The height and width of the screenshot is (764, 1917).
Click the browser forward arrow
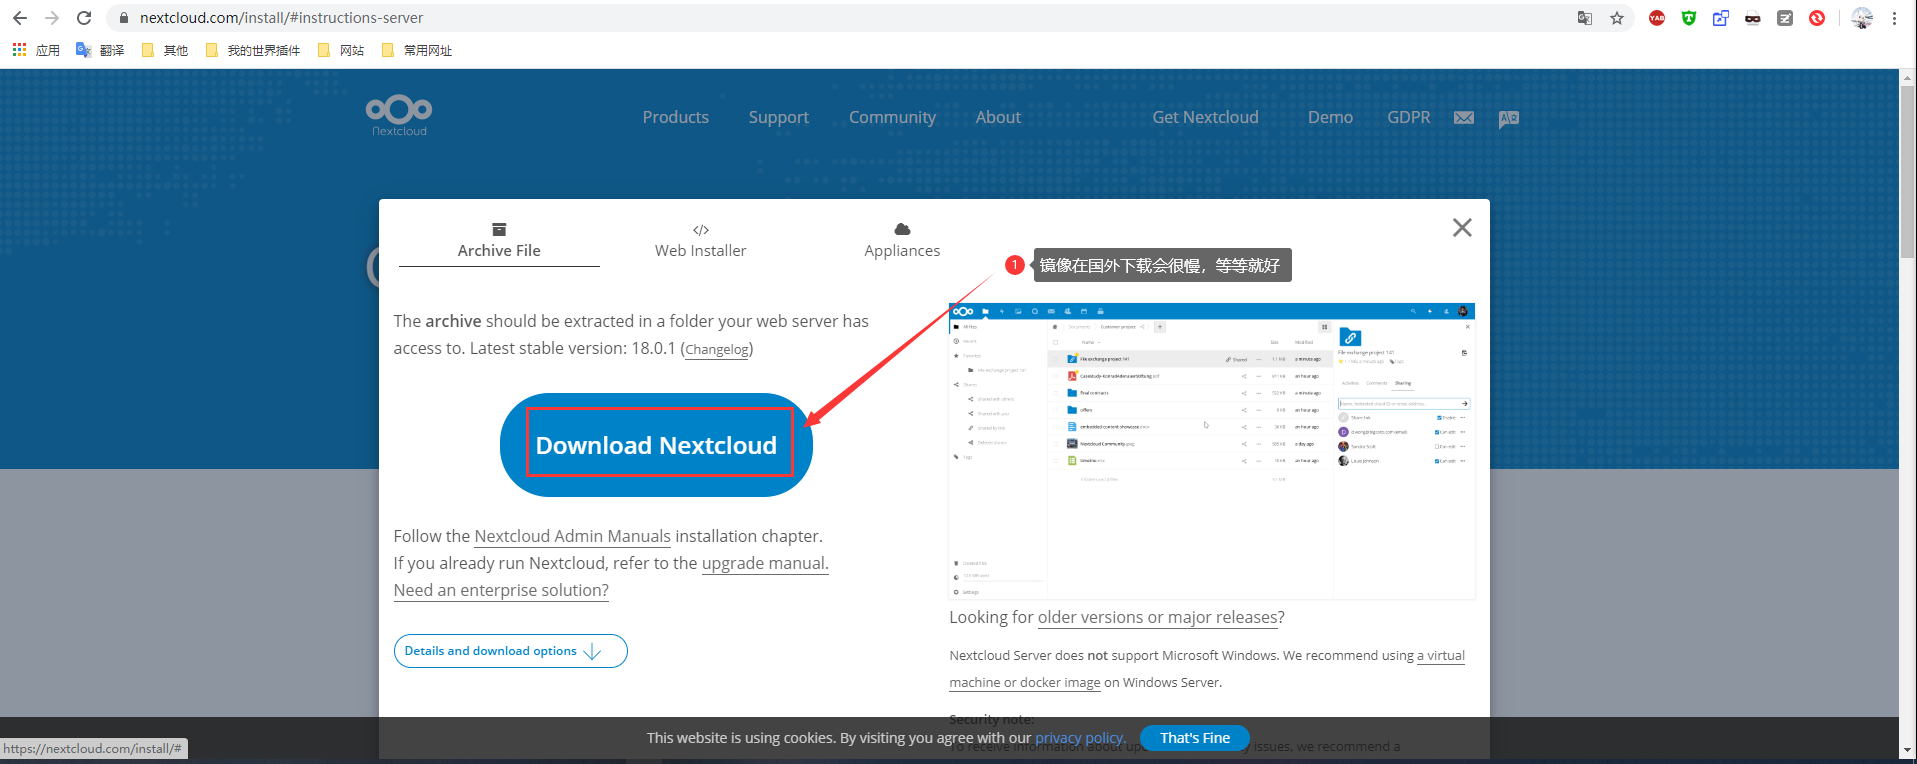click(52, 18)
